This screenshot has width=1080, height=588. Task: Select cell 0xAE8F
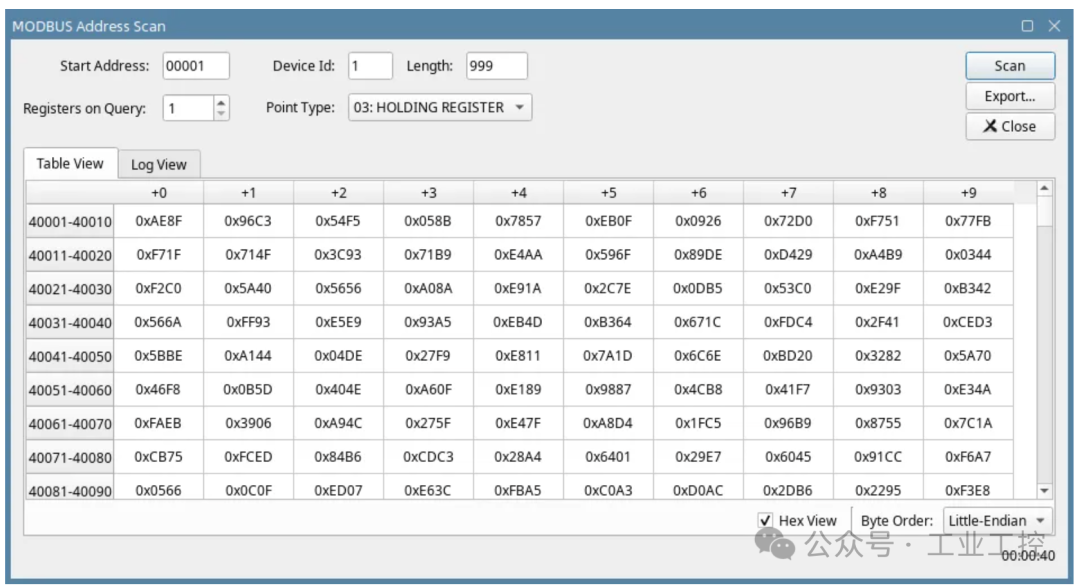pos(158,221)
